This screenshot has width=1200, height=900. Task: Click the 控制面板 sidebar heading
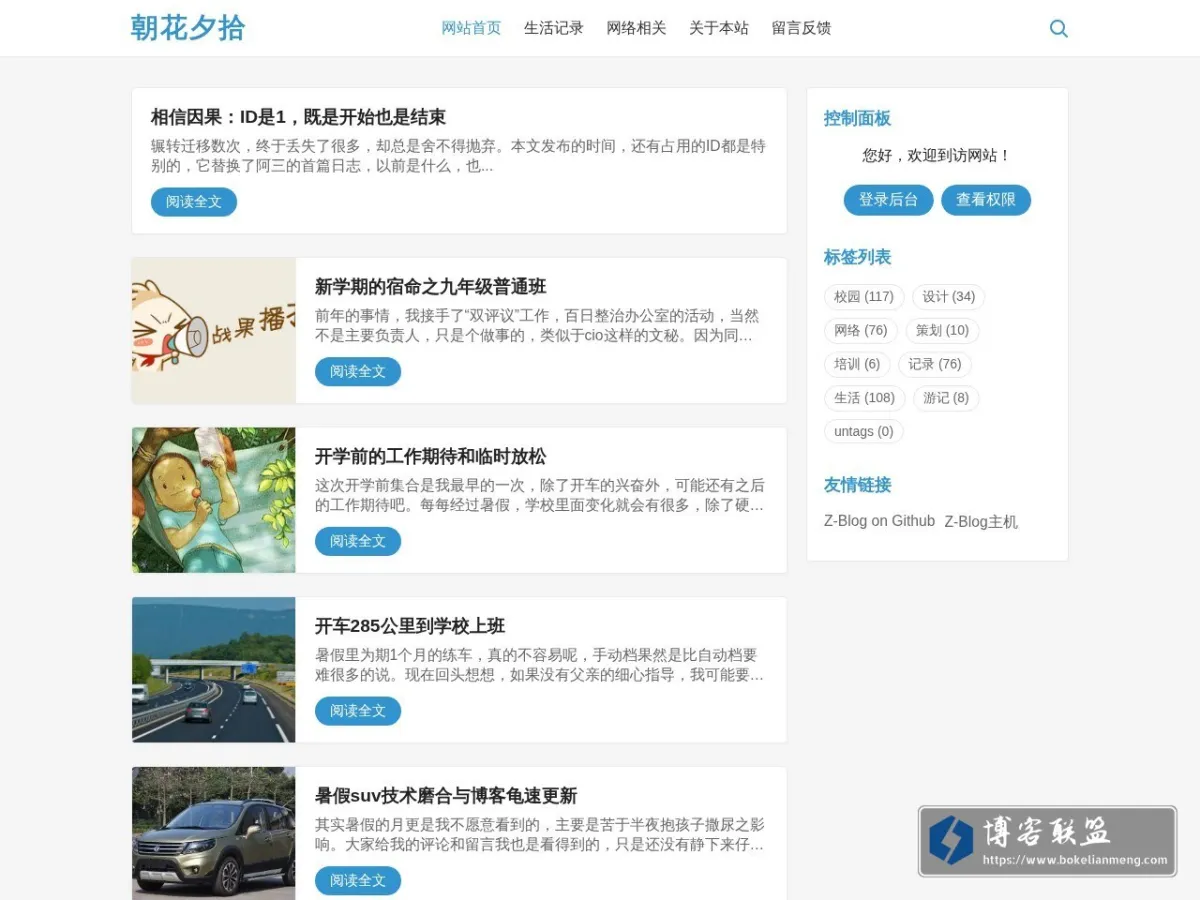[x=857, y=119]
